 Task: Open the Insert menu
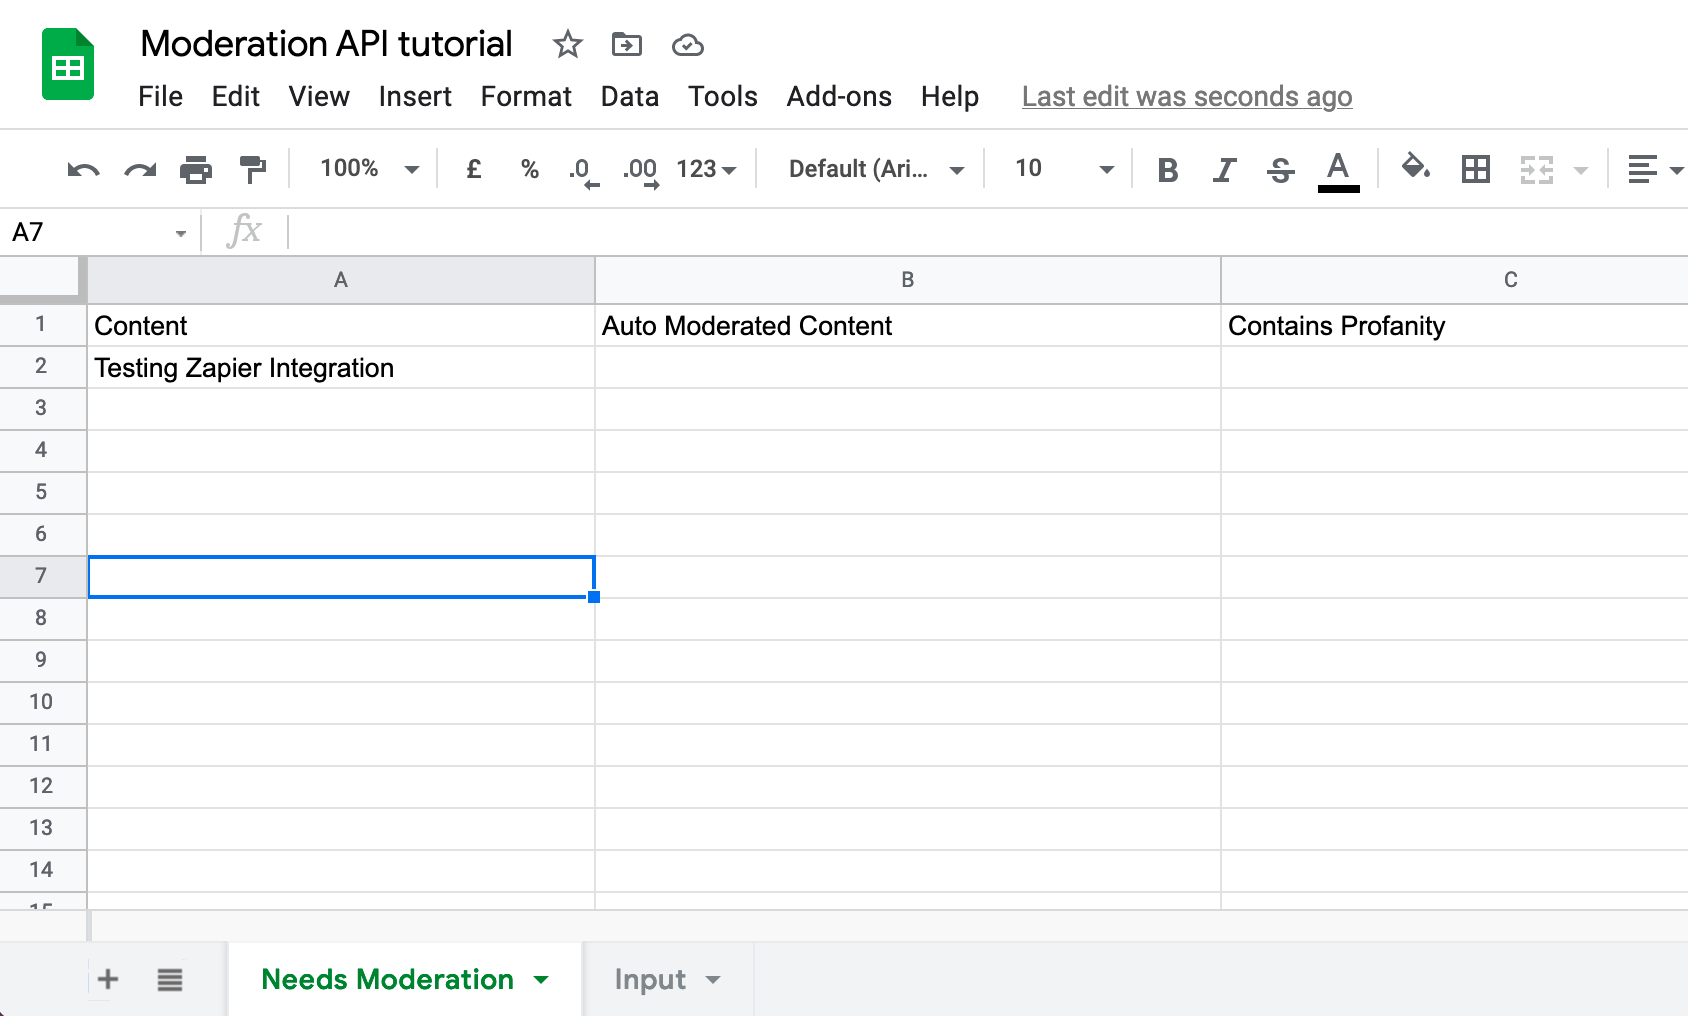pyautogui.click(x=415, y=96)
